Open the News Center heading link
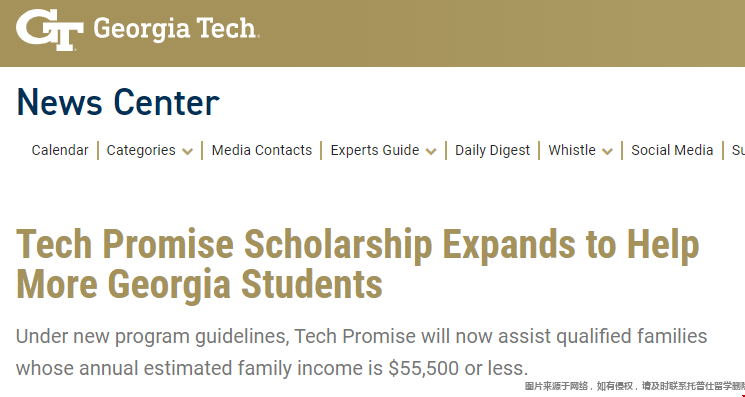This screenshot has width=745, height=397. pyautogui.click(x=118, y=102)
